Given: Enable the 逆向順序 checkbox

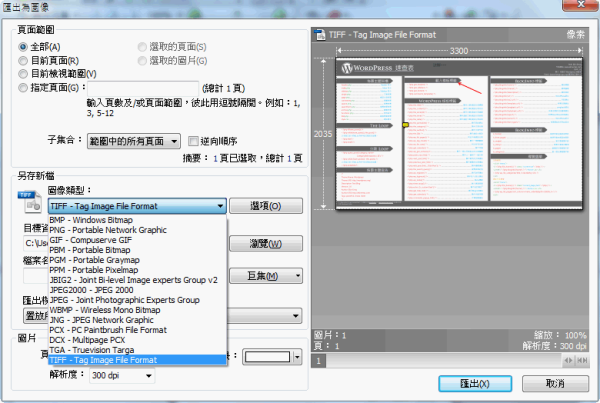Looking at the screenshot, I should (193, 141).
